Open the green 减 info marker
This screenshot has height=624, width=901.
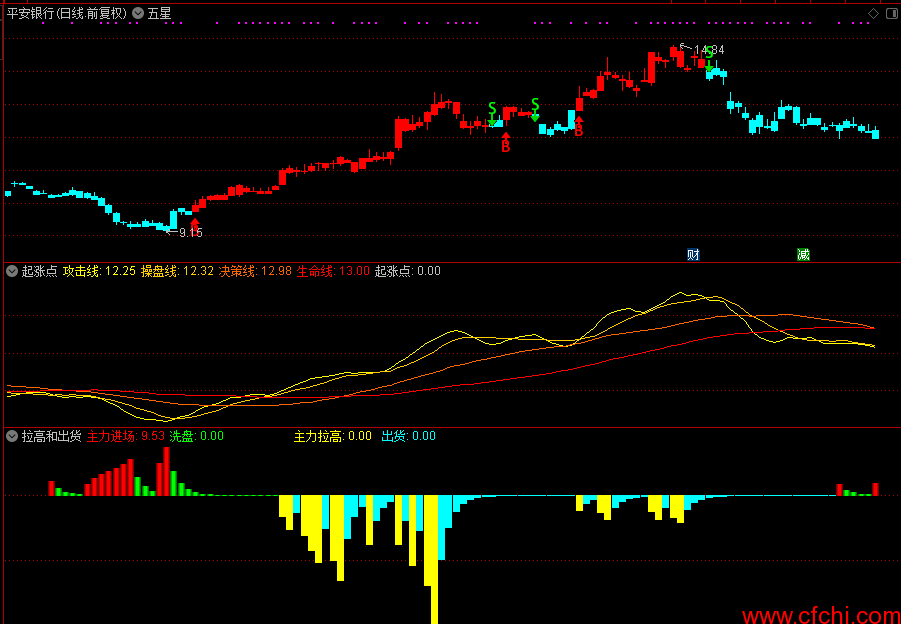tap(803, 255)
